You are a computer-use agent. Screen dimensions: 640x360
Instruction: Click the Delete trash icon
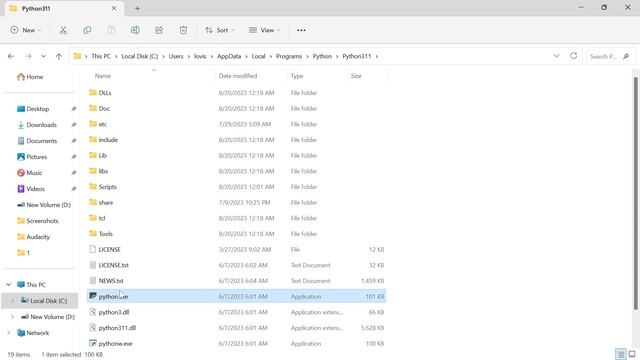tap(183, 30)
